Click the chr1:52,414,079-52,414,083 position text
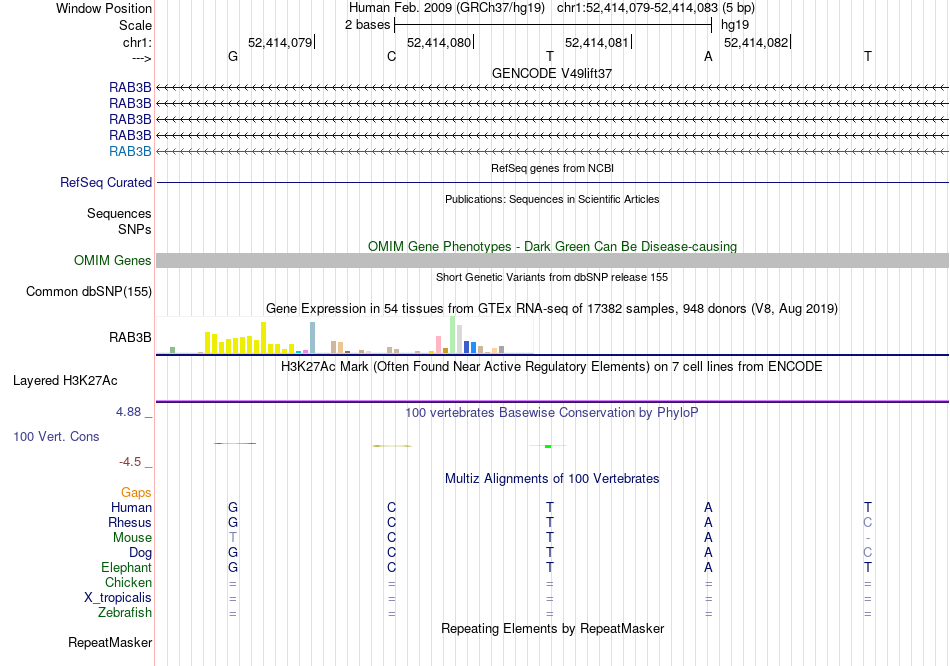Screen dimensions: 950x666 pos(637,8)
